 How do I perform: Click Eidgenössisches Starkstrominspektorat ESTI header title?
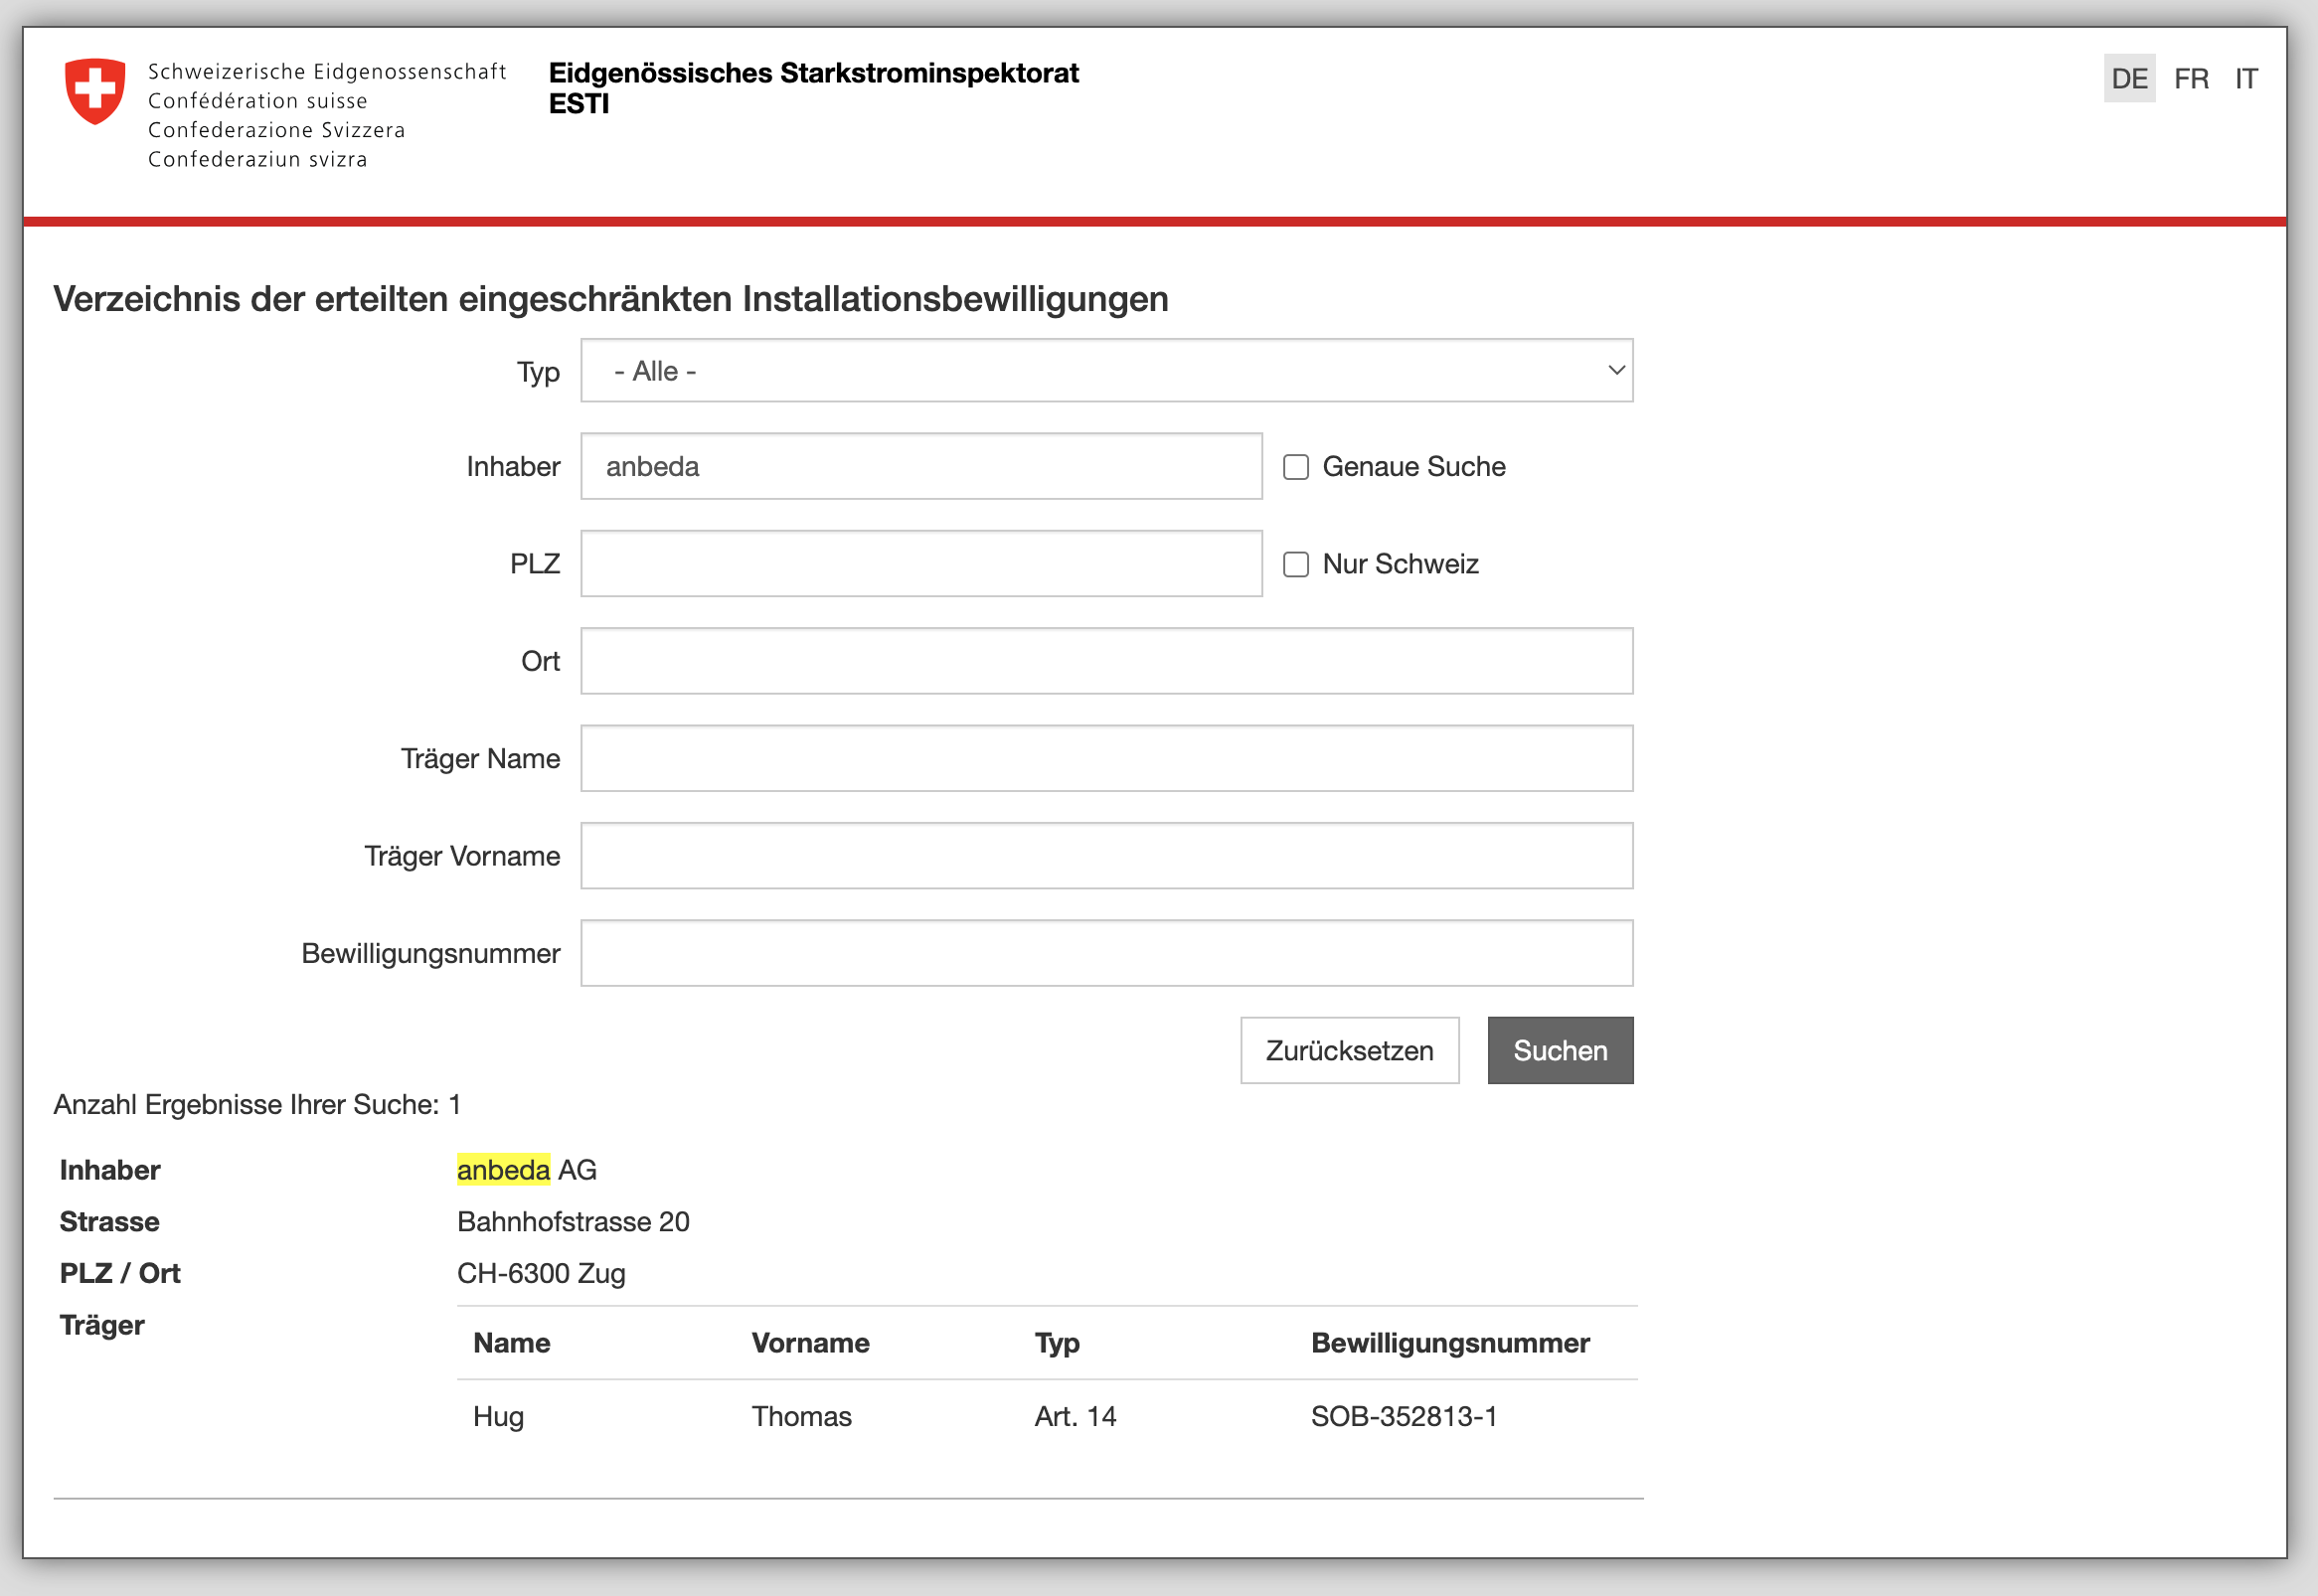point(813,88)
